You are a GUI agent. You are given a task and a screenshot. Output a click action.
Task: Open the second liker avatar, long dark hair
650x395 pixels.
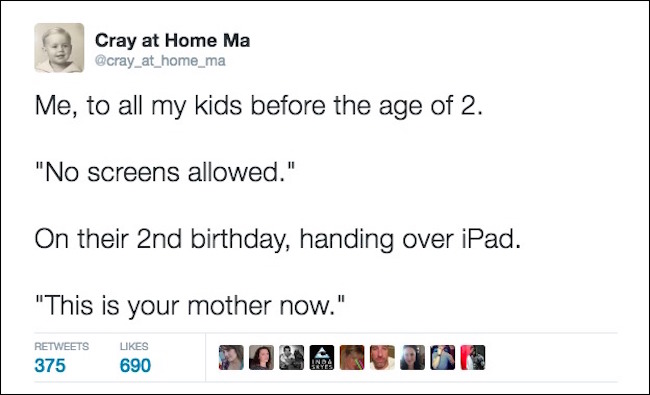[x=261, y=357]
